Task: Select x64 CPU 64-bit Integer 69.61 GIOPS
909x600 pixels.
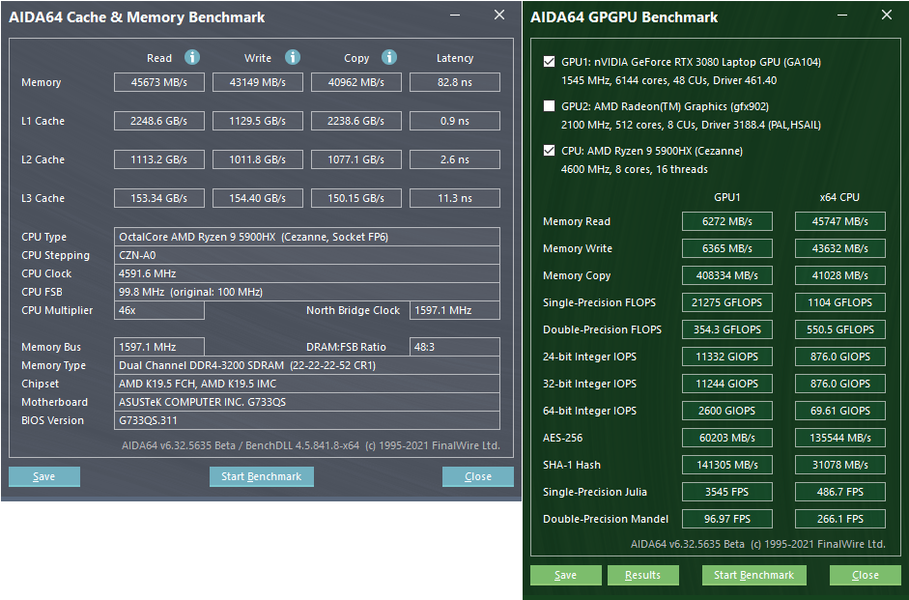Action: (840, 410)
